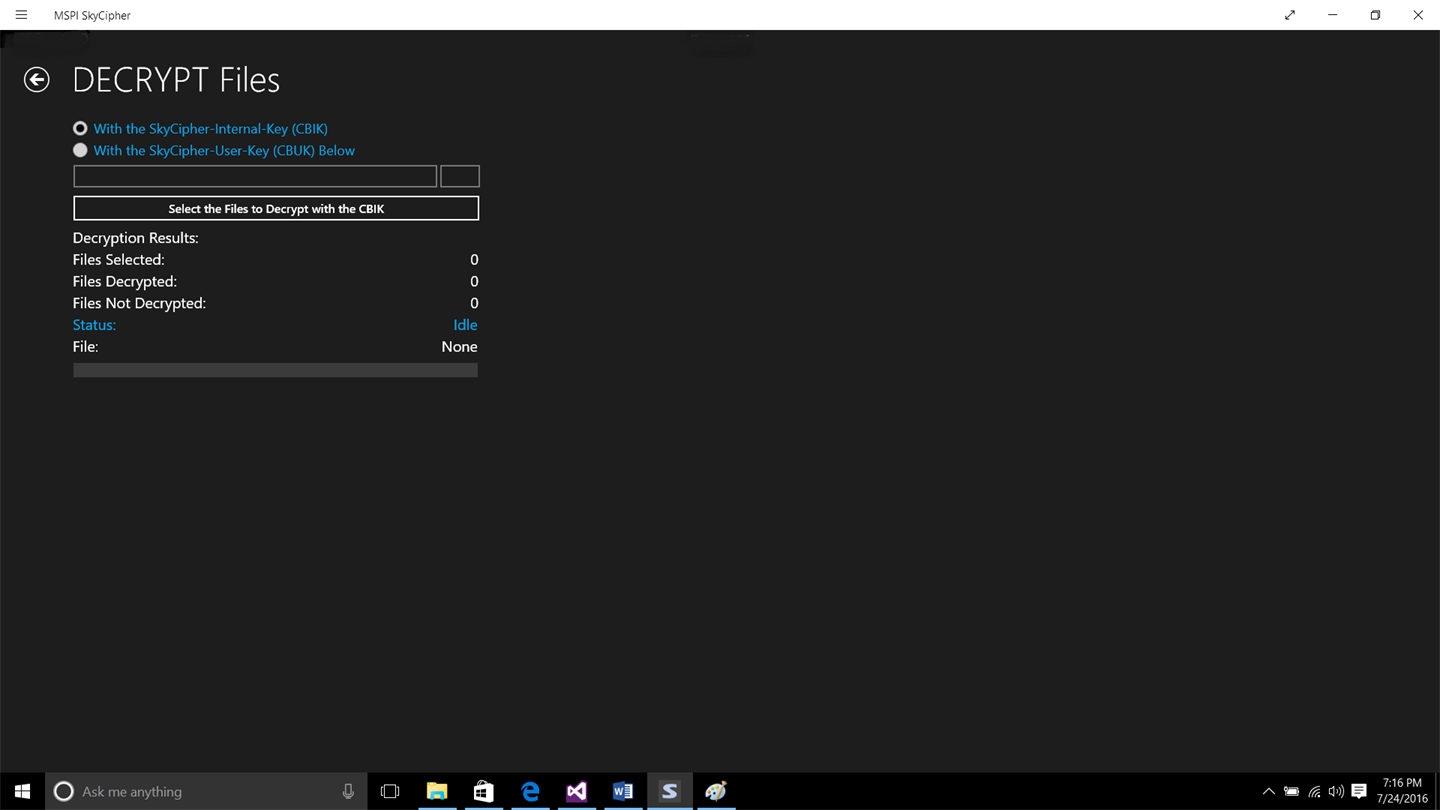
Task: Click the battery tray icon
Action: 1291,791
